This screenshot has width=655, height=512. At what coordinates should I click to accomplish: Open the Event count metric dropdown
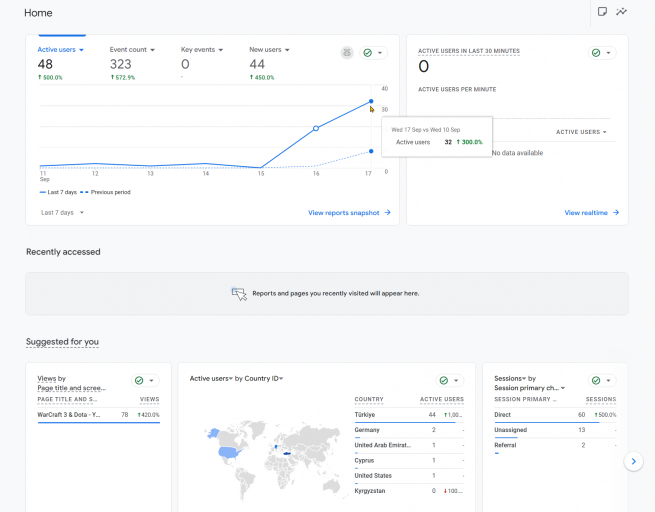132,50
